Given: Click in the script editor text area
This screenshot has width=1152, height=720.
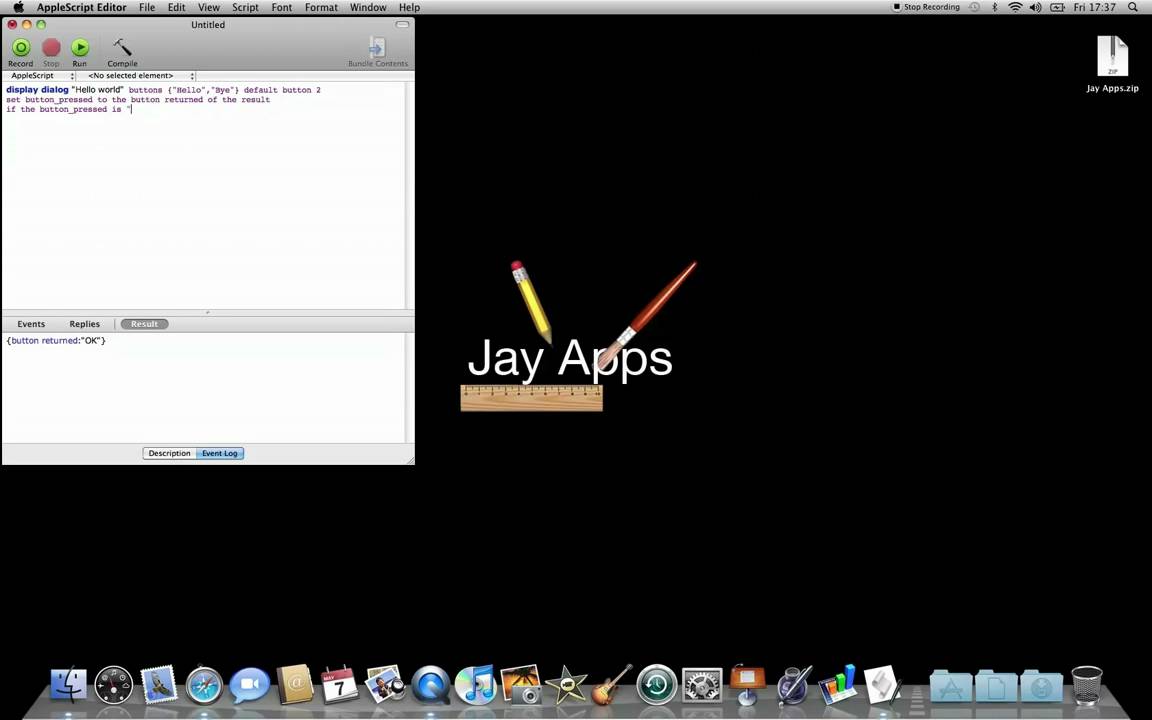Looking at the screenshot, I should (x=204, y=195).
